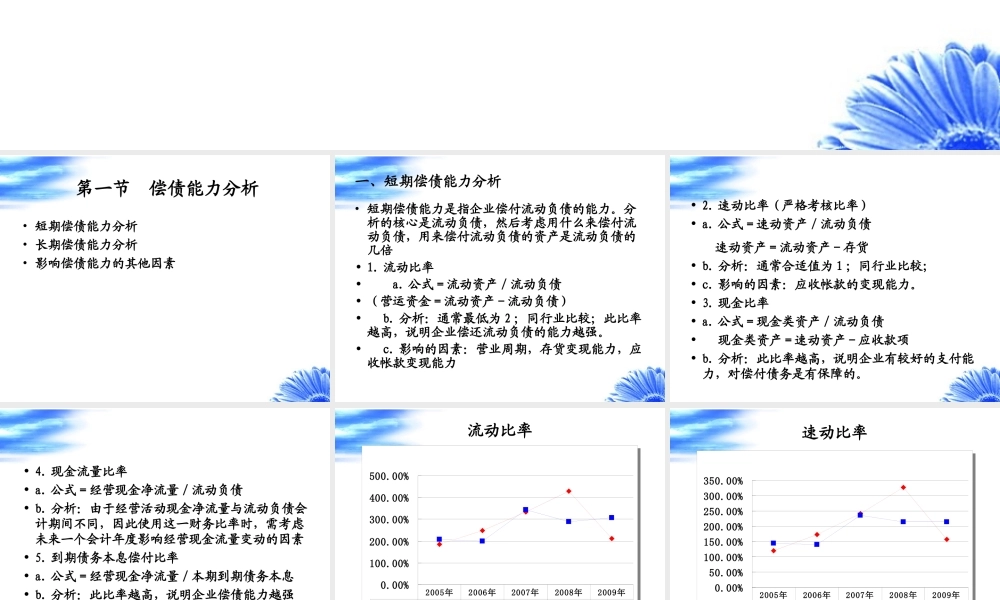
Task: Click the 流动比率 chart title
Action: coord(501,428)
